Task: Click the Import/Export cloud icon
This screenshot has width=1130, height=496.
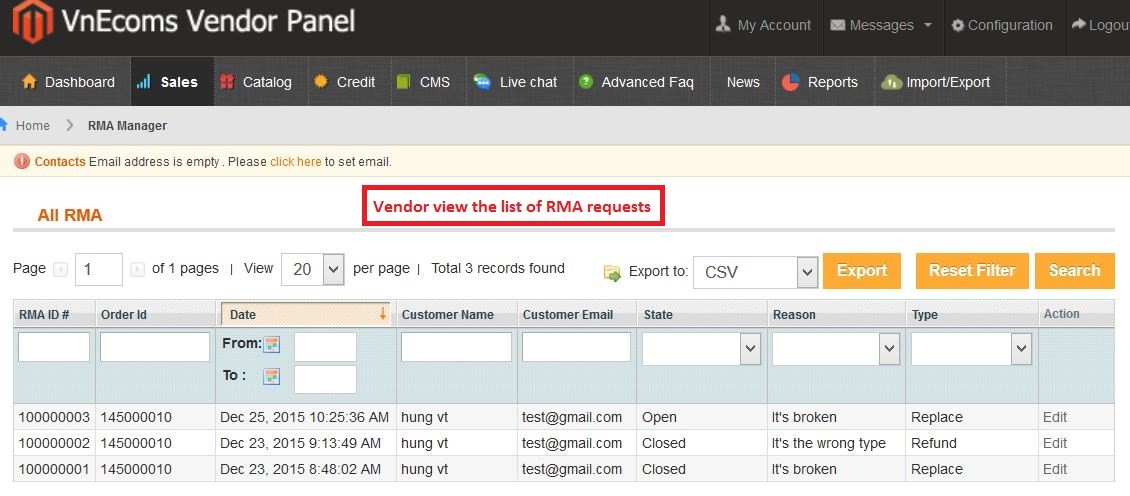Action: coord(891,82)
